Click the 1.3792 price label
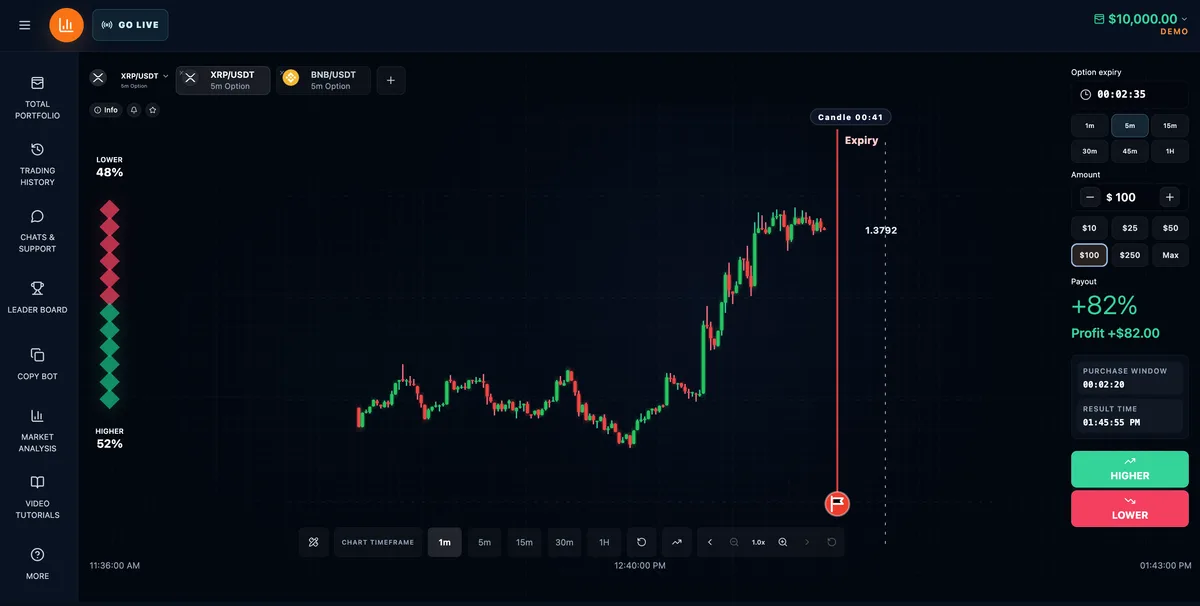 tap(881, 230)
